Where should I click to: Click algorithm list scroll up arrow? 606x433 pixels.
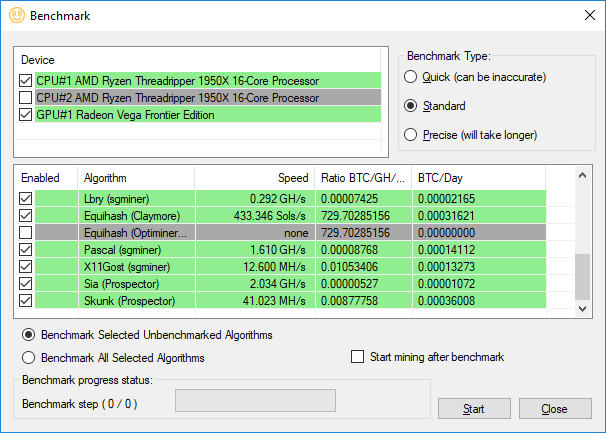point(583,176)
